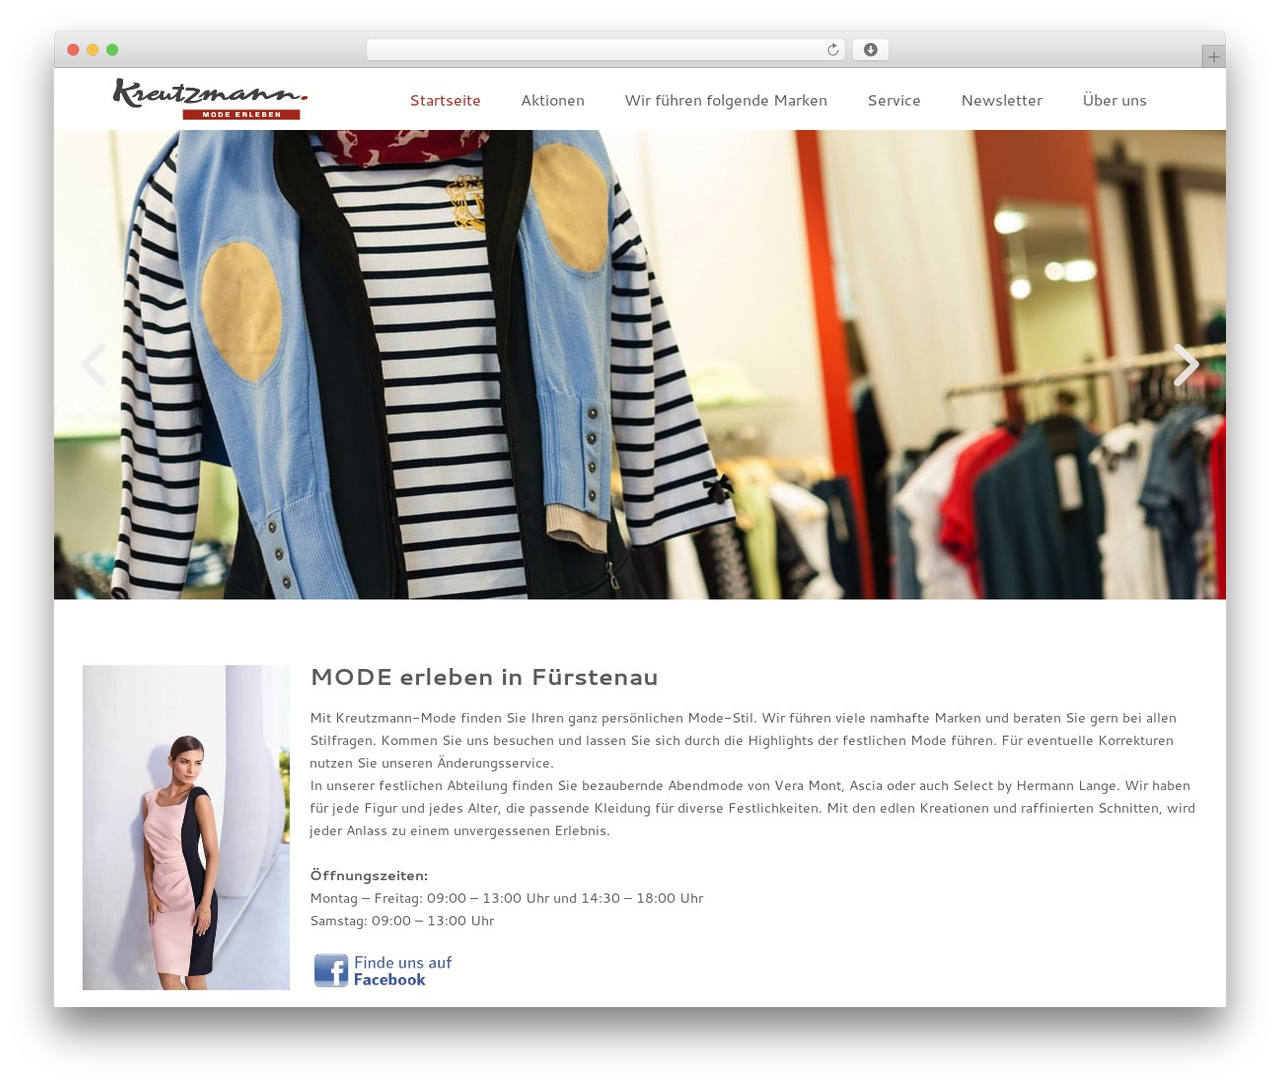Follow the Finde uns auf Facebook link
This screenshot has height=1084, width=1280.
coord(383,970)
